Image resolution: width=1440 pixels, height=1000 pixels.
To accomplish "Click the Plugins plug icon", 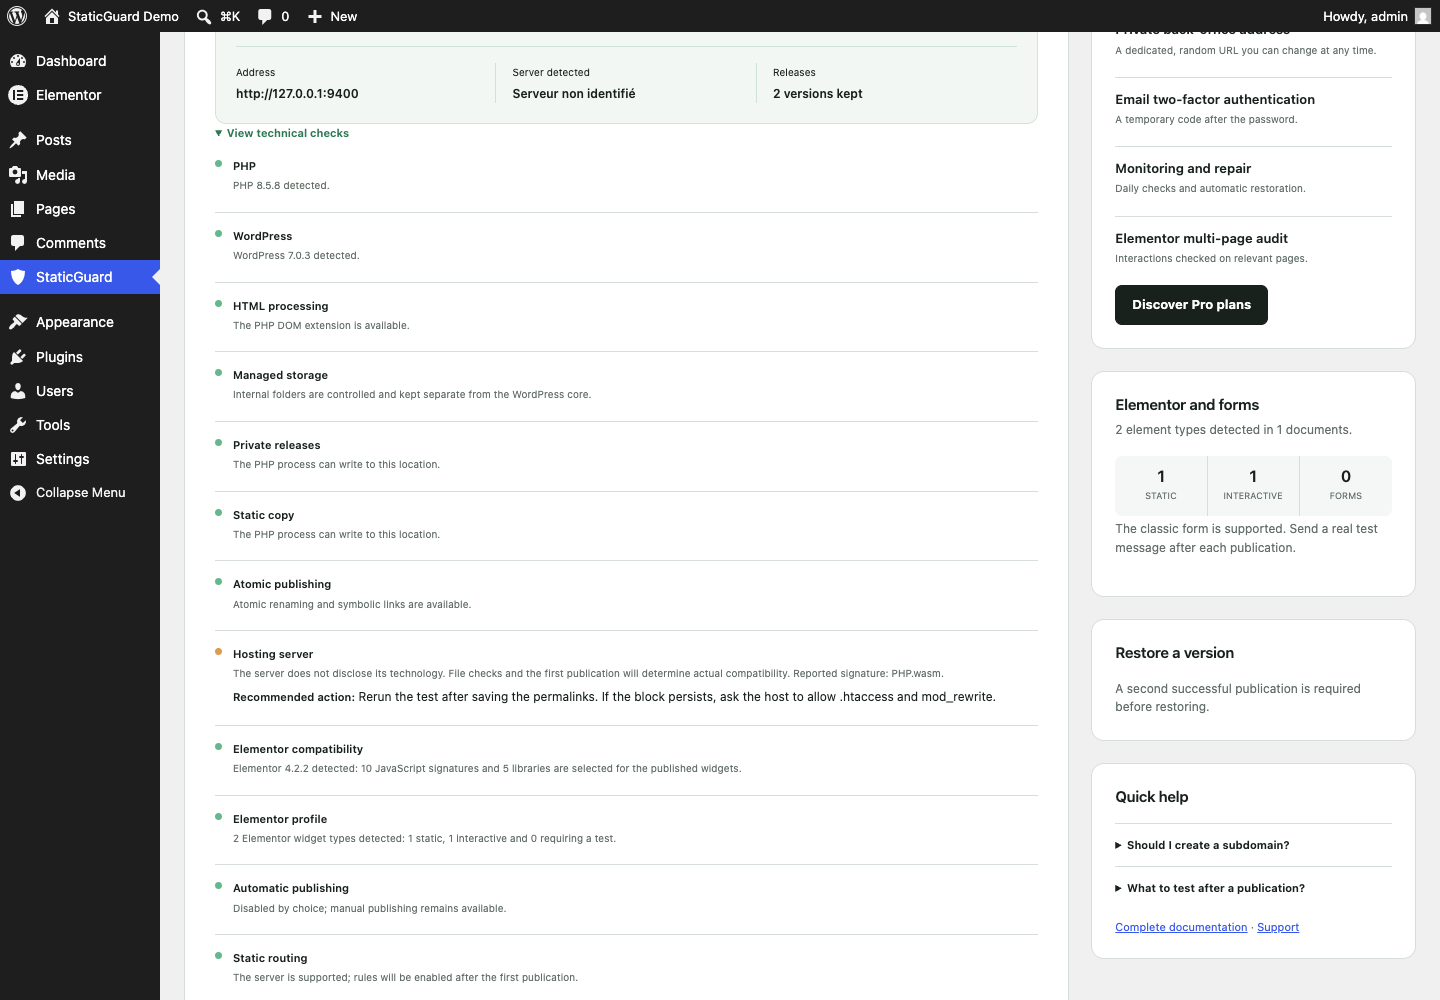I will pos(18,357).
